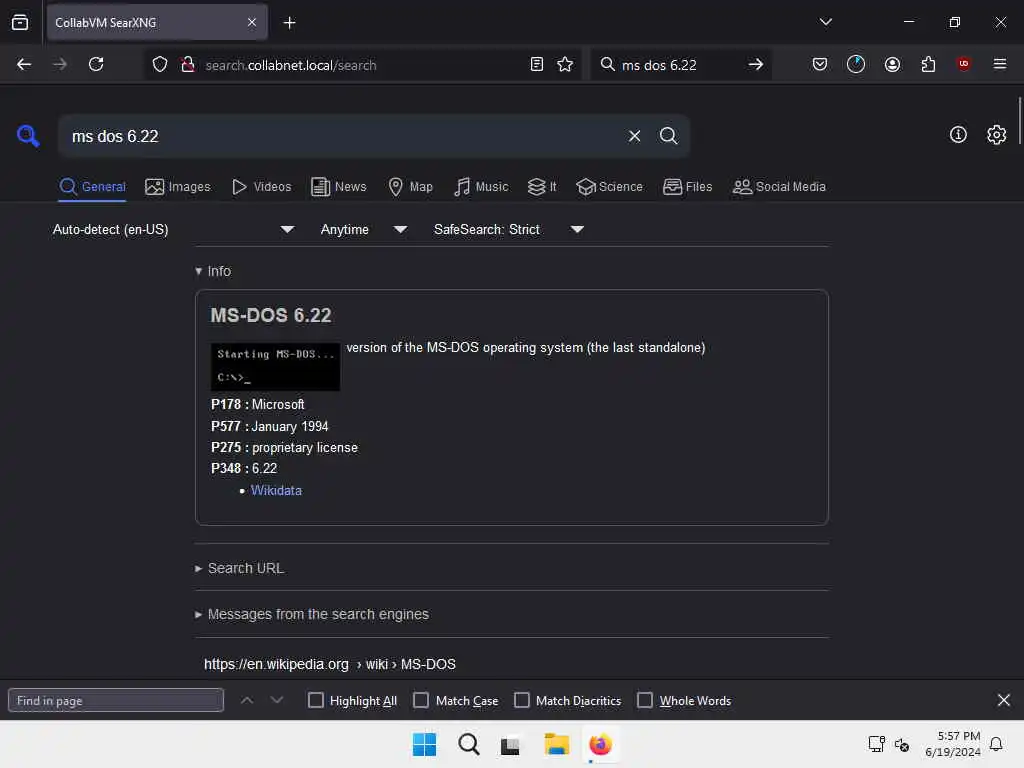Viewport: 1024px width, 768px height.
Task: Open Task View on taskbar
Action: [510, 744]
